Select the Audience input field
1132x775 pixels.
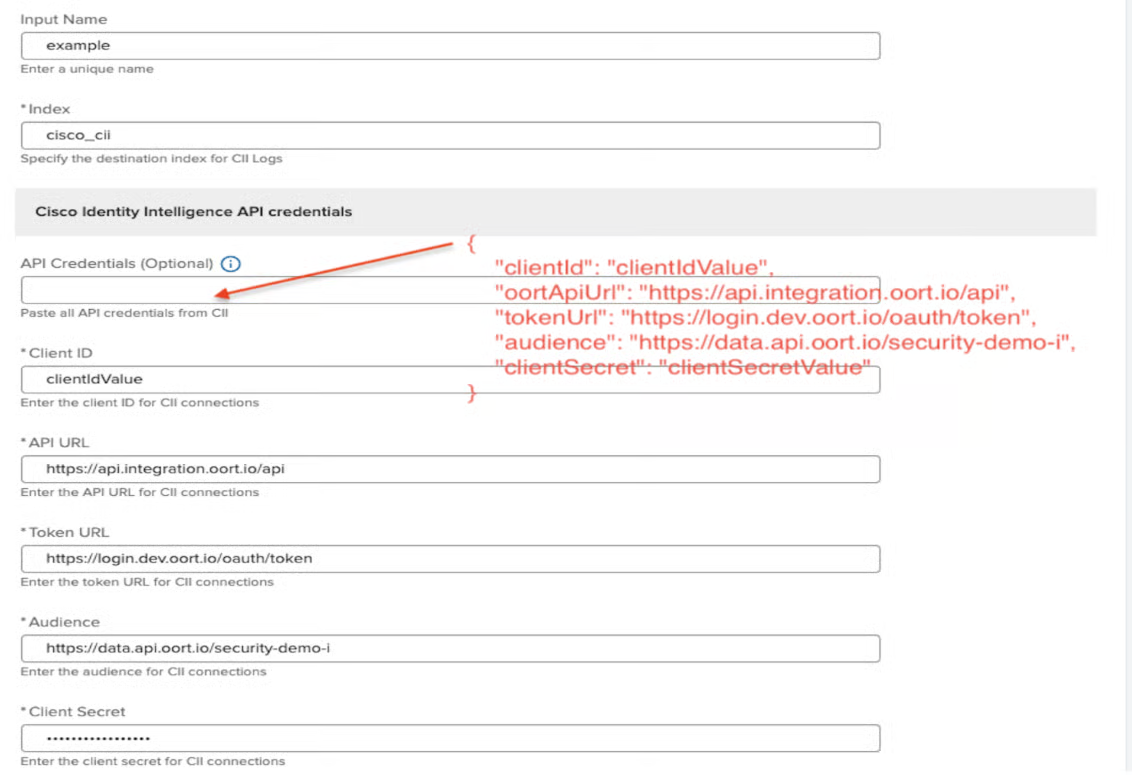(x=450, y=648)
